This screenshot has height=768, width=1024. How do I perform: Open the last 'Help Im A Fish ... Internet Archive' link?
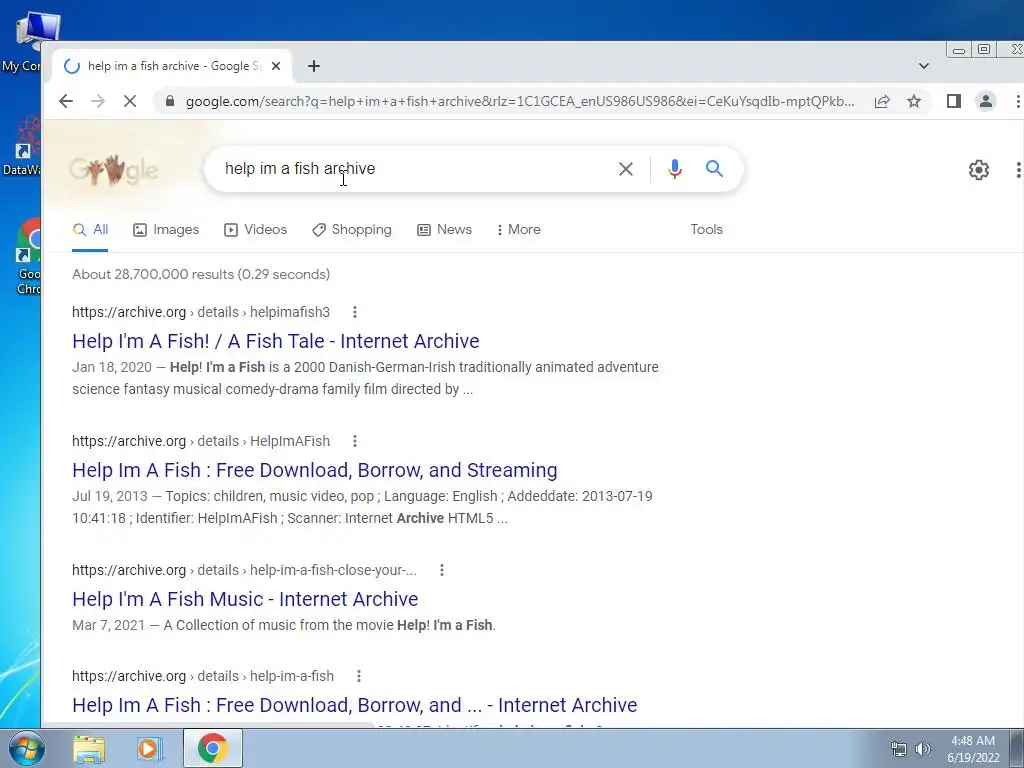pos(355,705)
